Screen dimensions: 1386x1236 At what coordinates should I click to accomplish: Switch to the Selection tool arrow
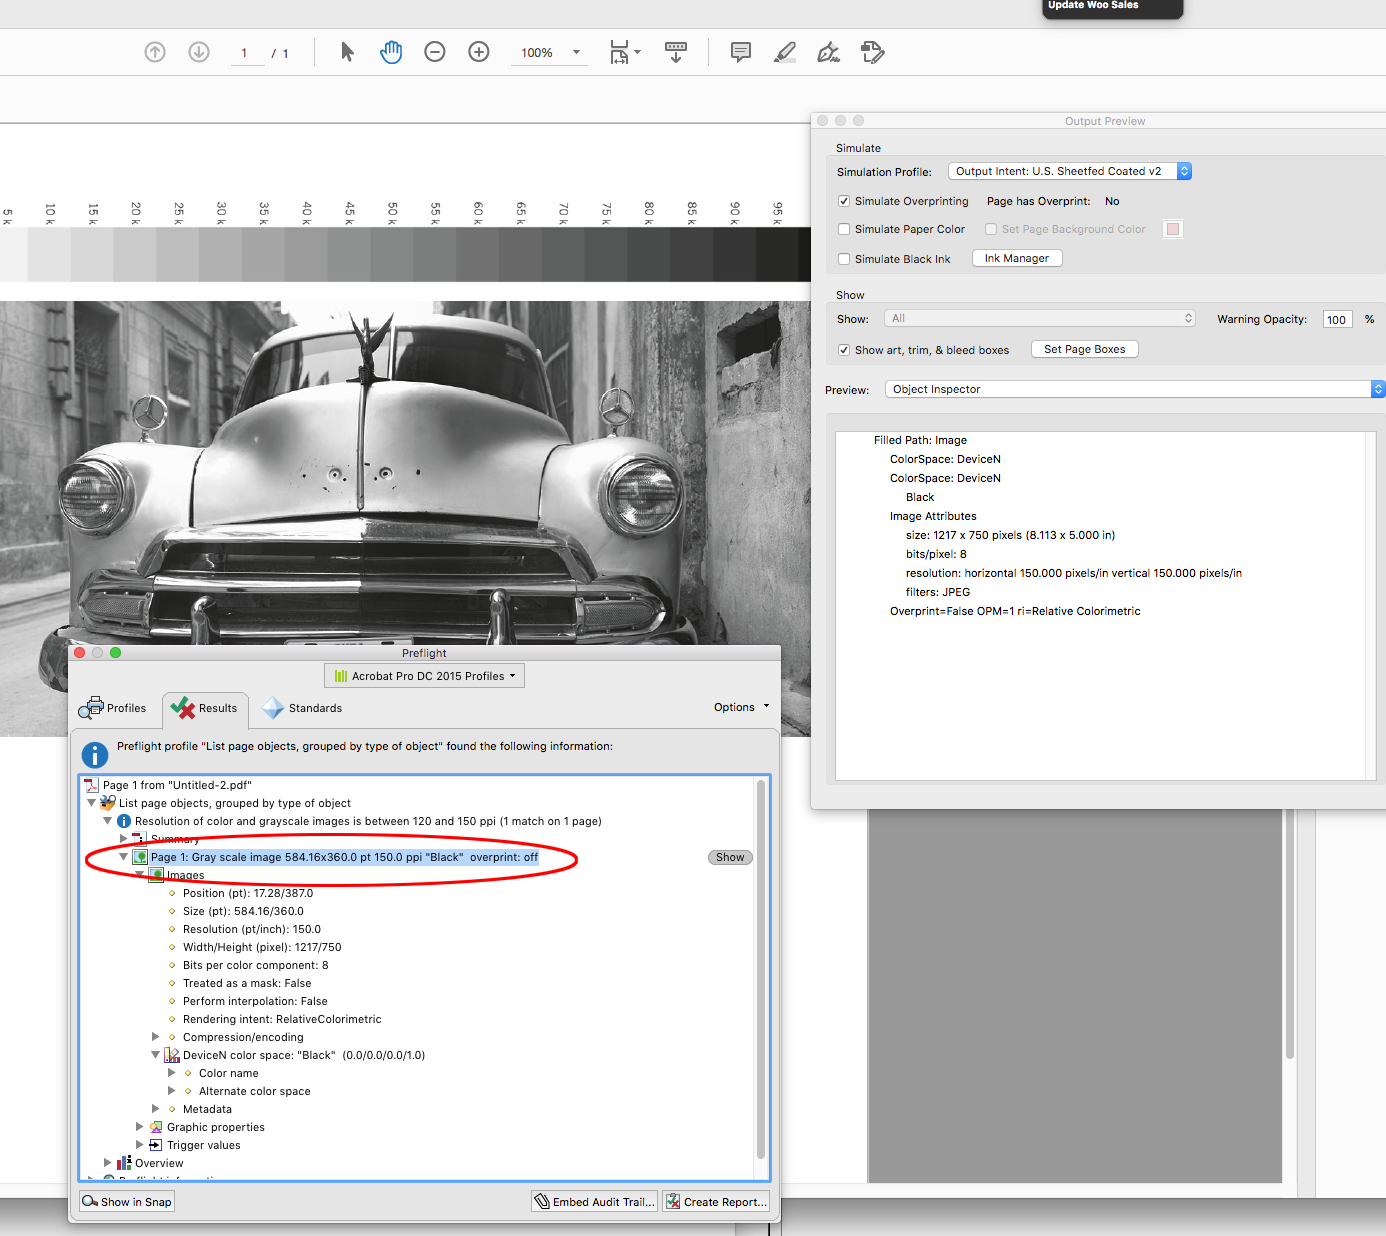click(347, 52)
